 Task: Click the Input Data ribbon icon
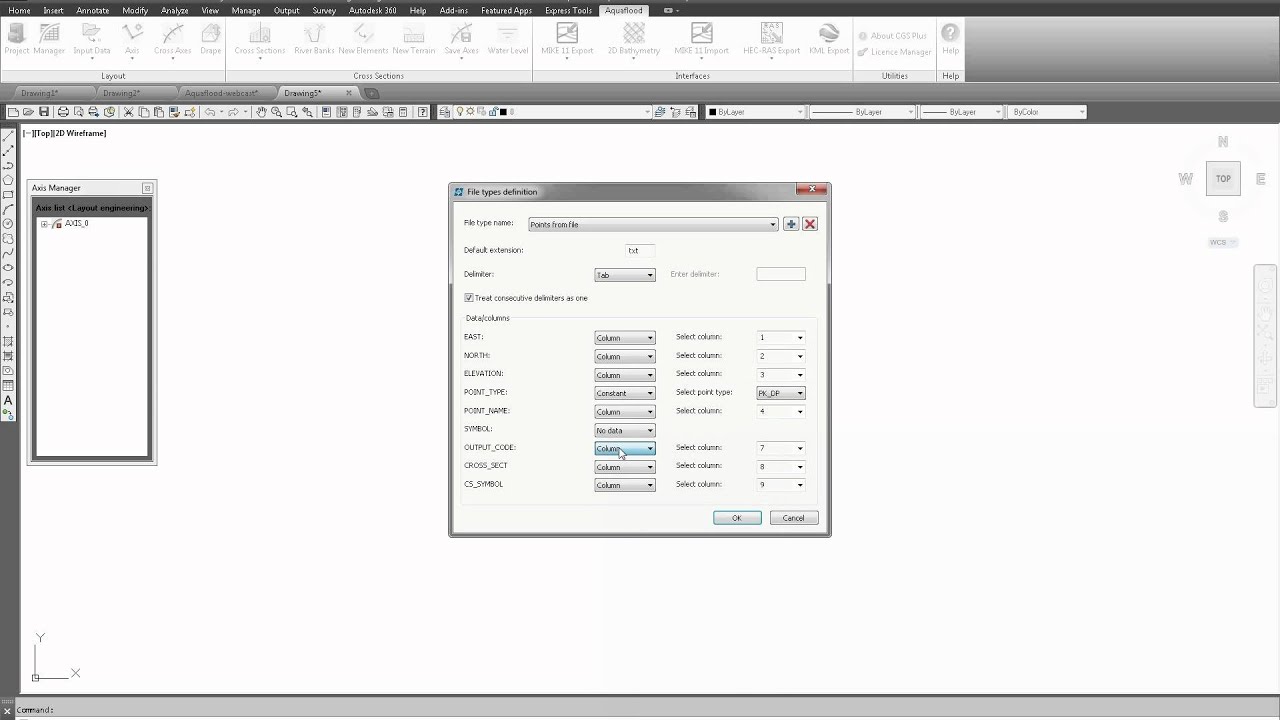coord(91,39)
